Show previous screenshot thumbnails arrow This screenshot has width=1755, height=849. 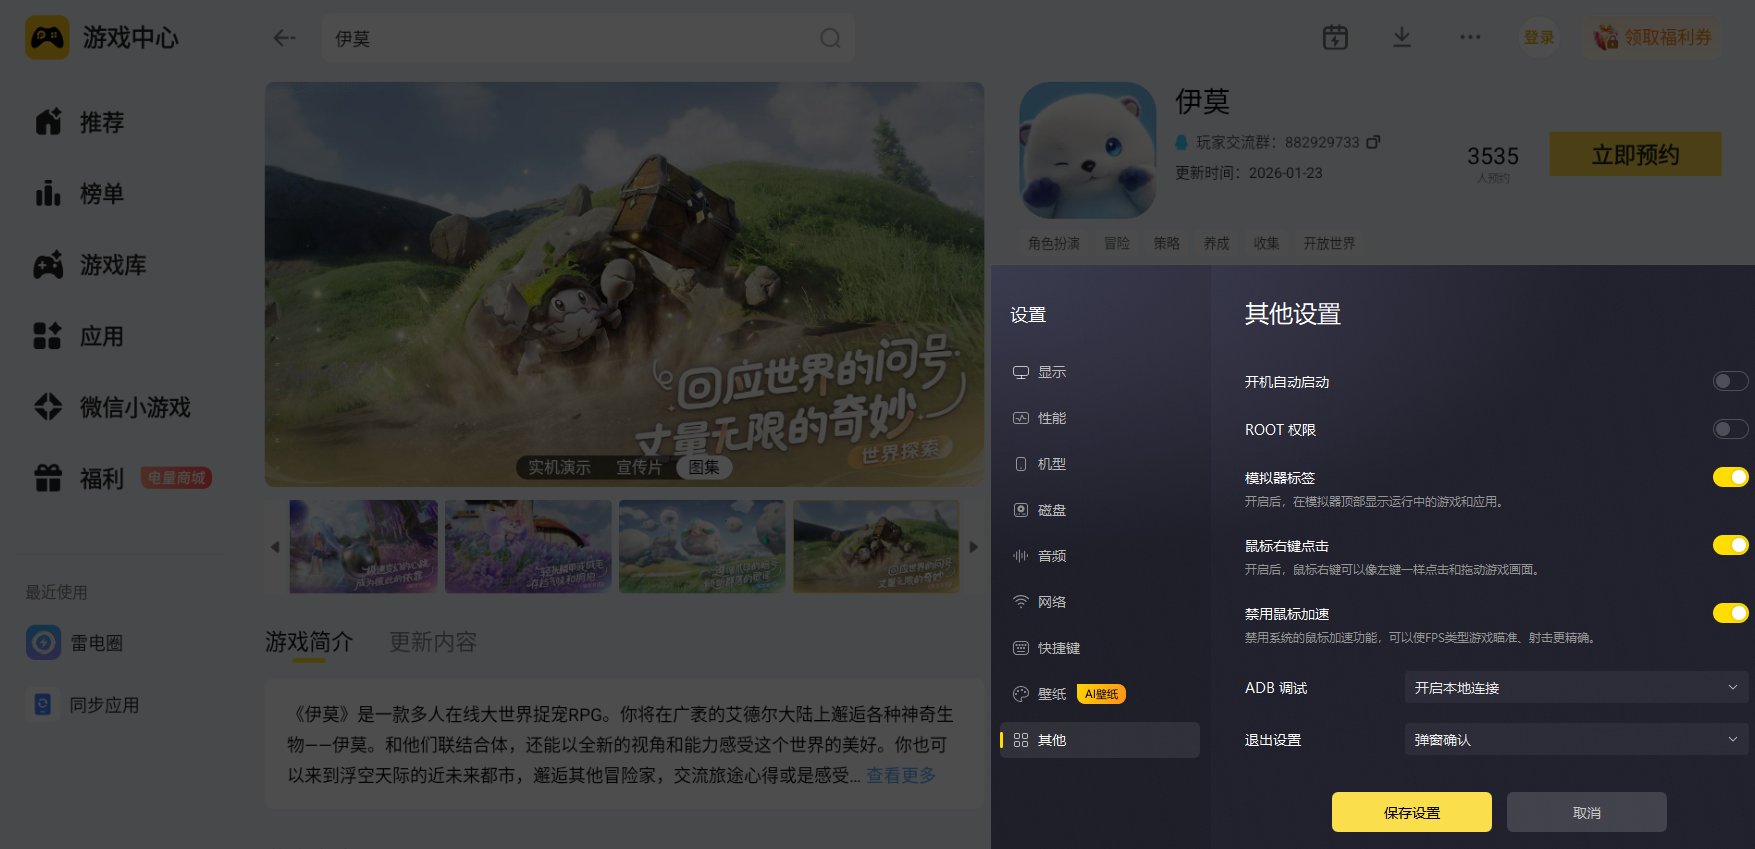tap(275, 547)
